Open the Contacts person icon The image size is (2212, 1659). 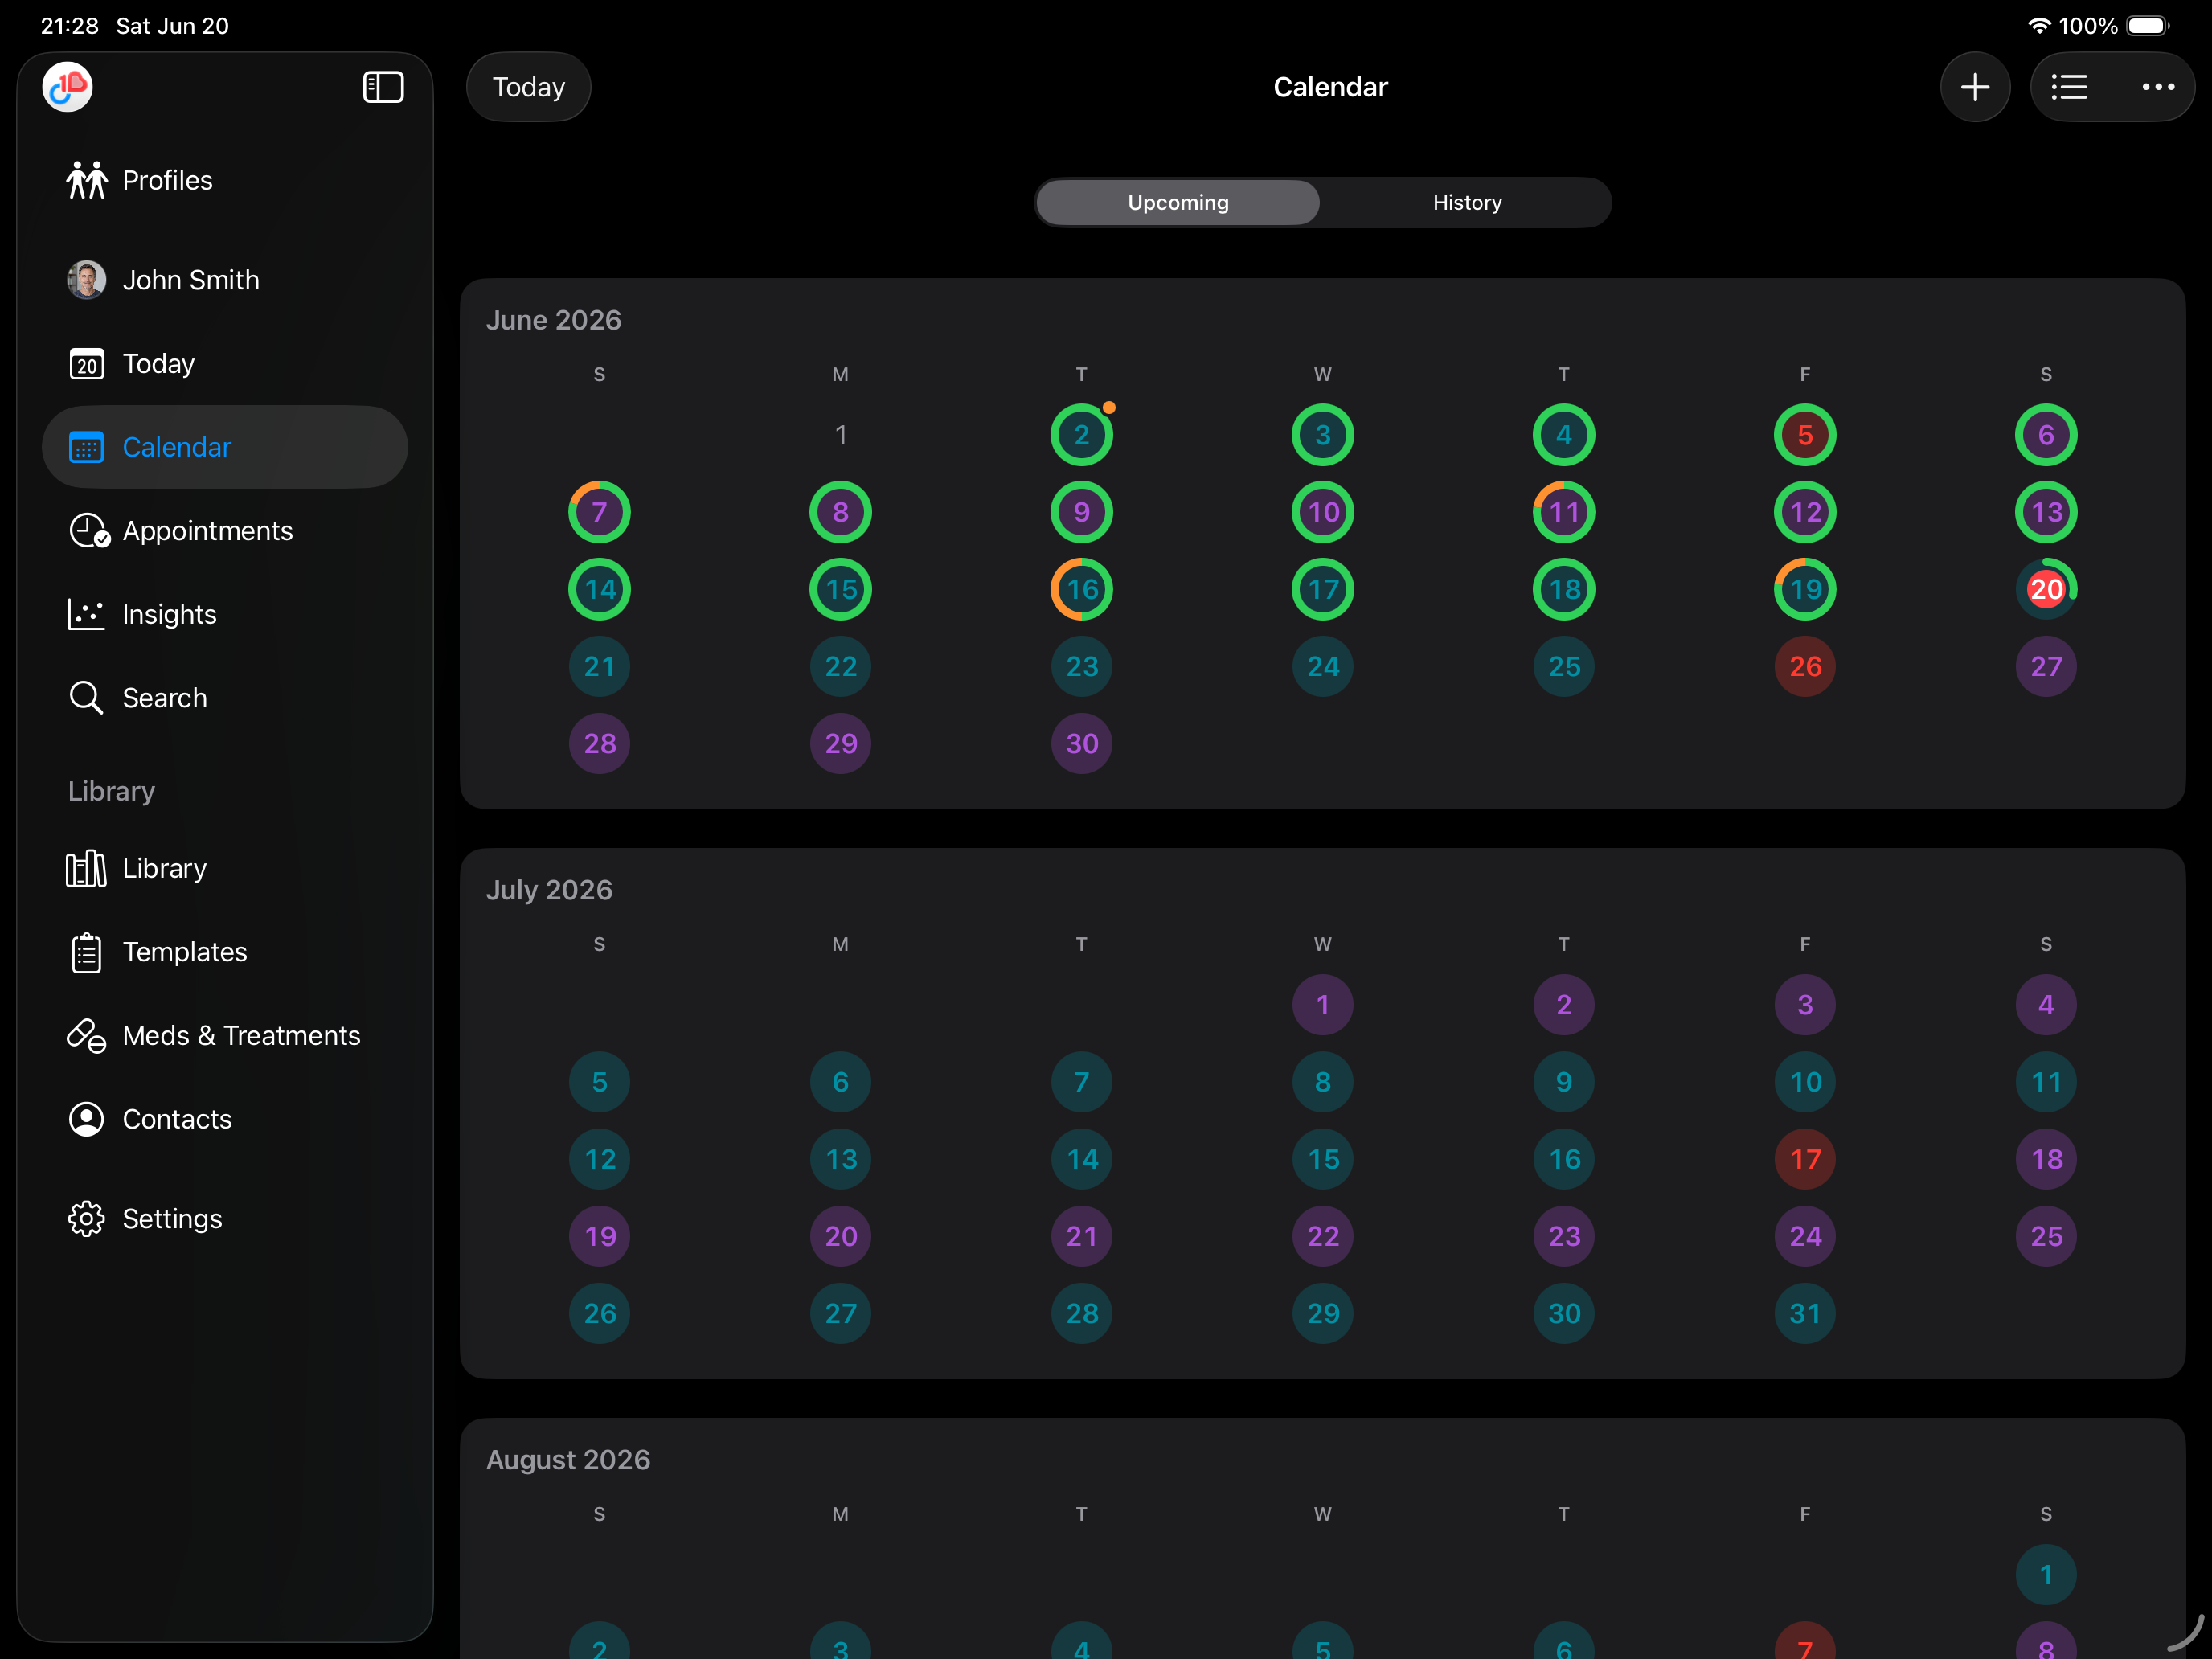(x=86, y=1119)
